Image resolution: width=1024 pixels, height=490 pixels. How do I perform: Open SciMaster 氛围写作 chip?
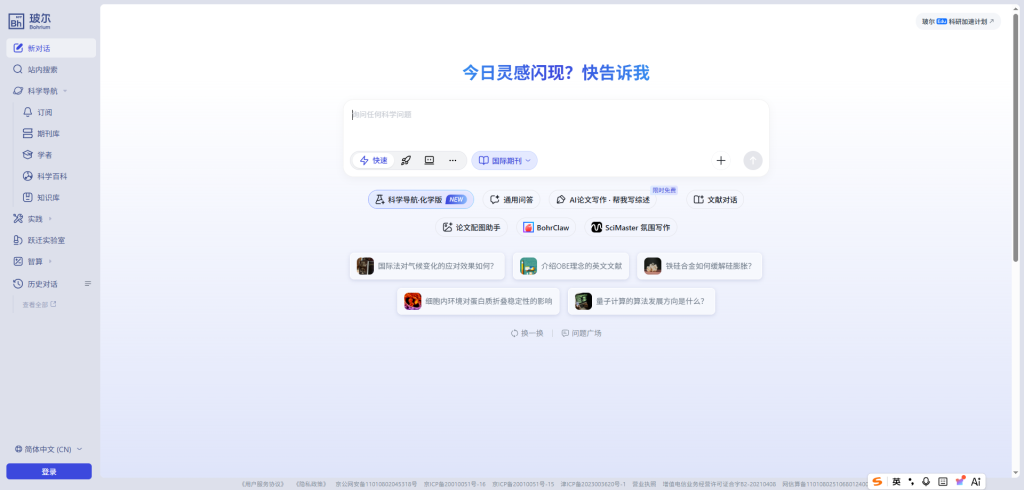tap(630, 227)
